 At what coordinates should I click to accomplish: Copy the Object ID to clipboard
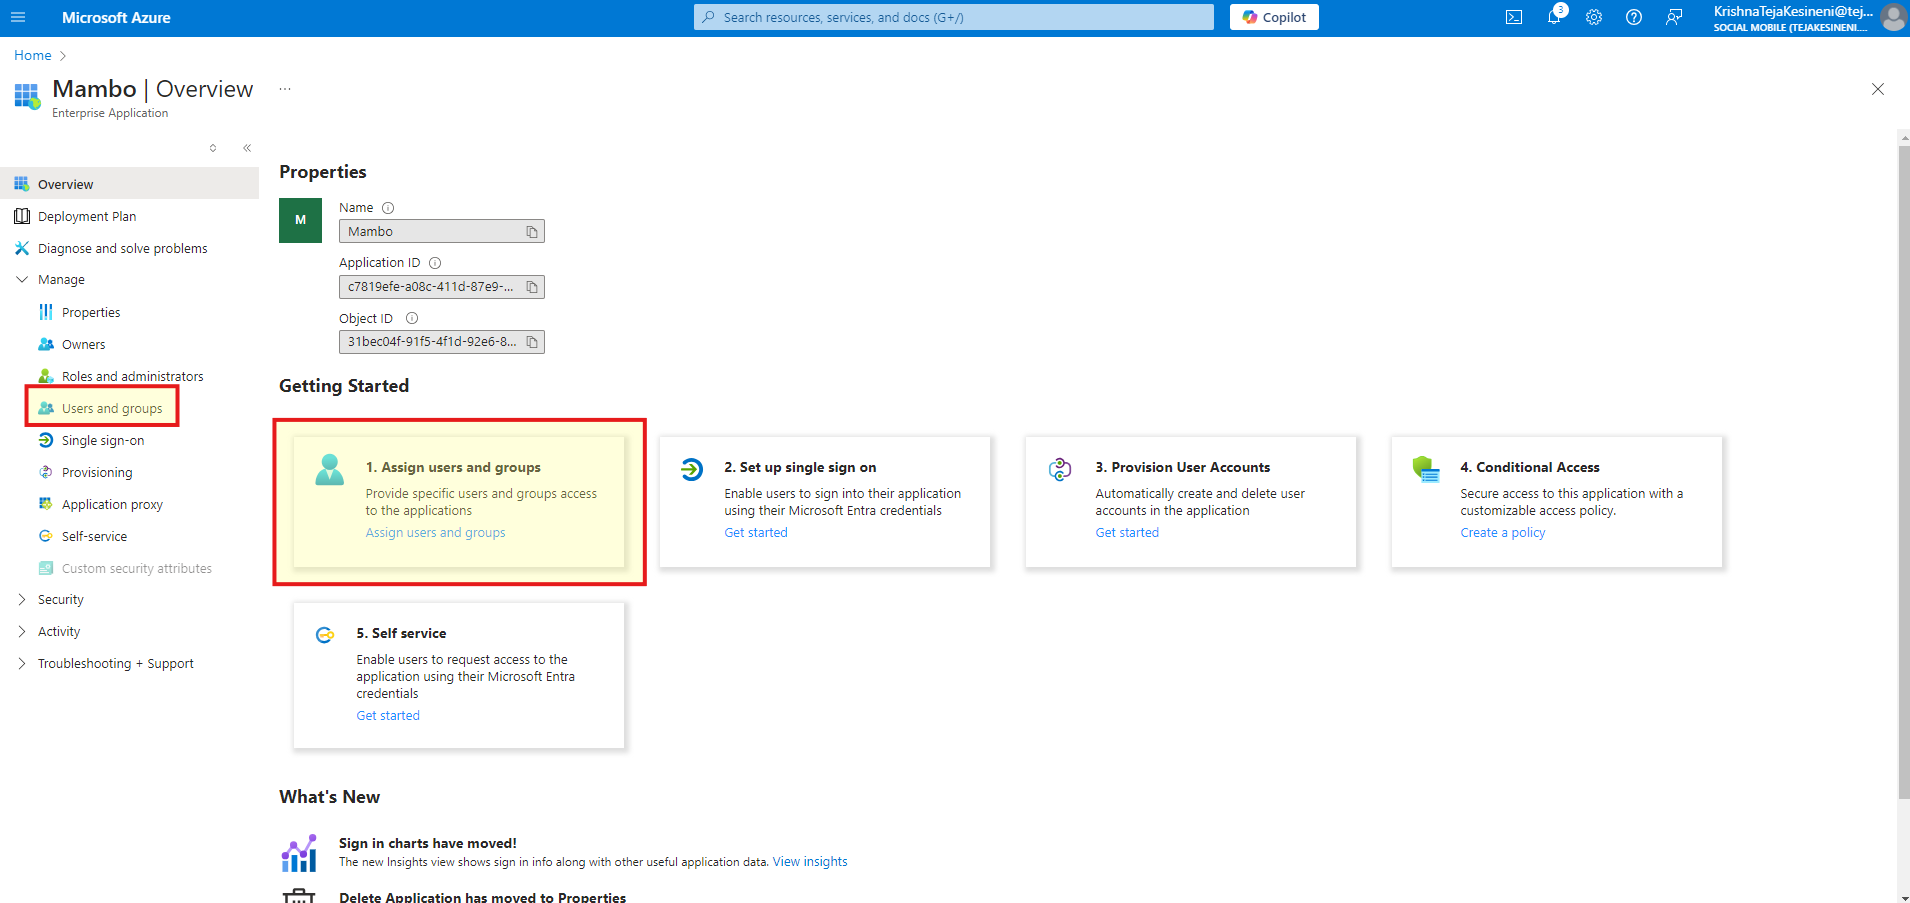pos(532,342)
